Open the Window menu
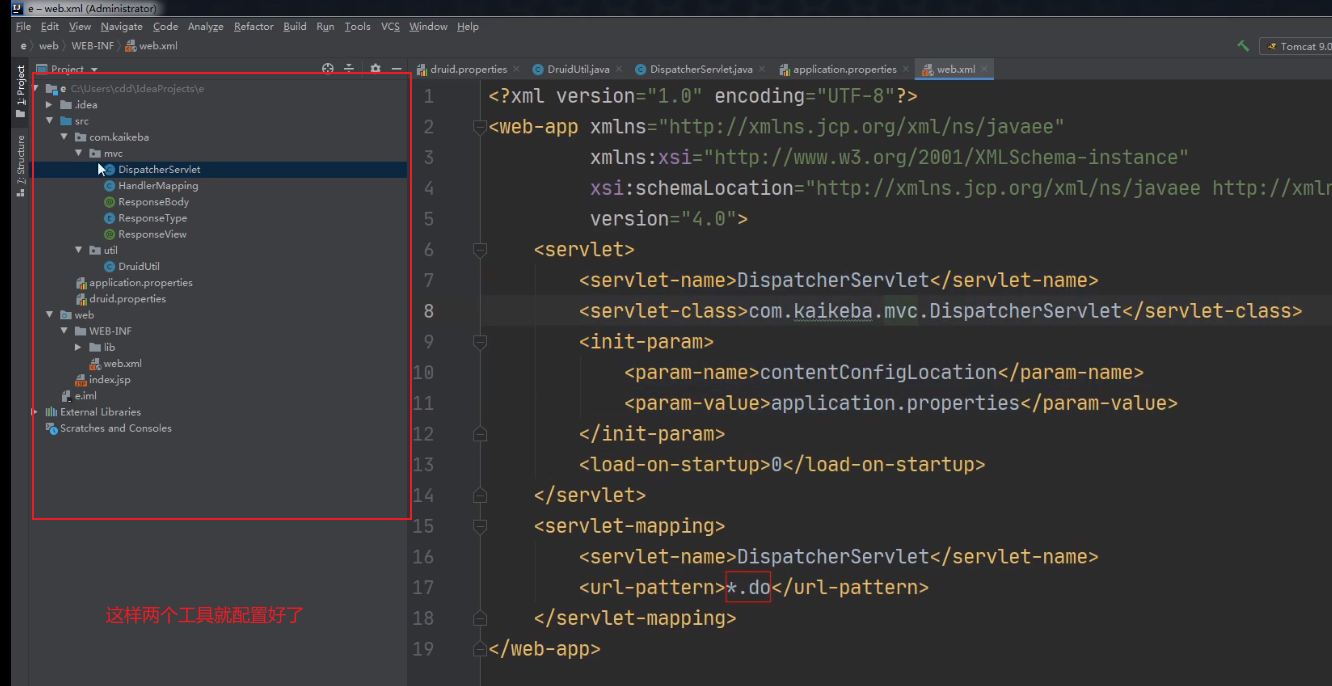The height and width of the screenshot is (686, 1332). pos(429,27)
